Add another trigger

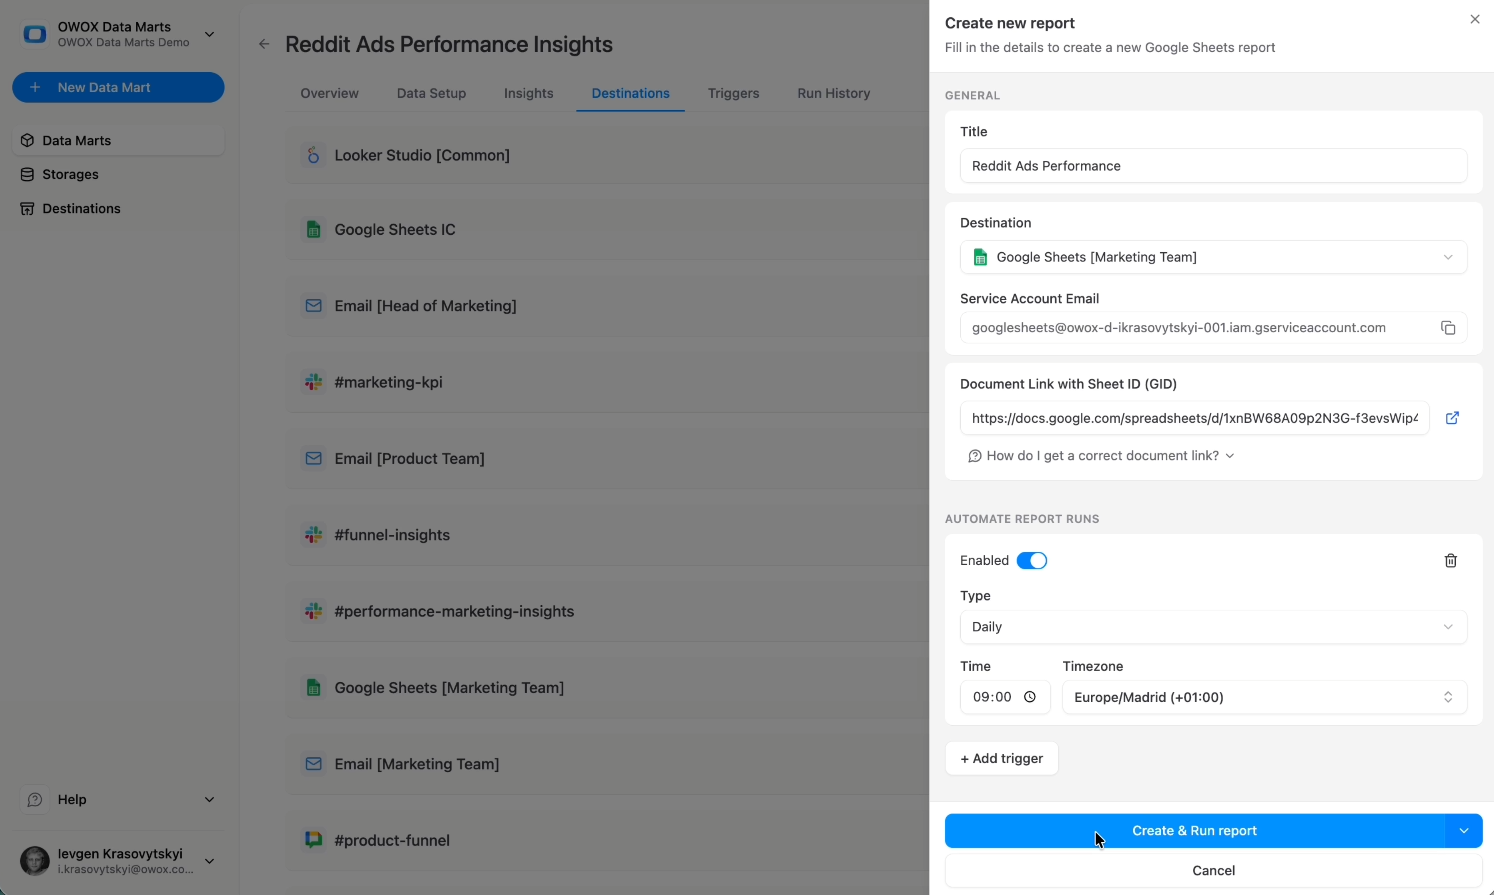(1001, 758)
